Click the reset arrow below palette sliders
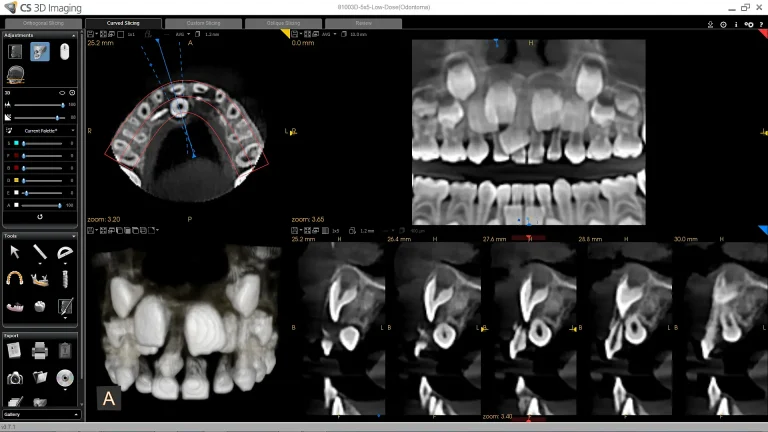This screenshot has width=768, height=432. coord(40,216)
